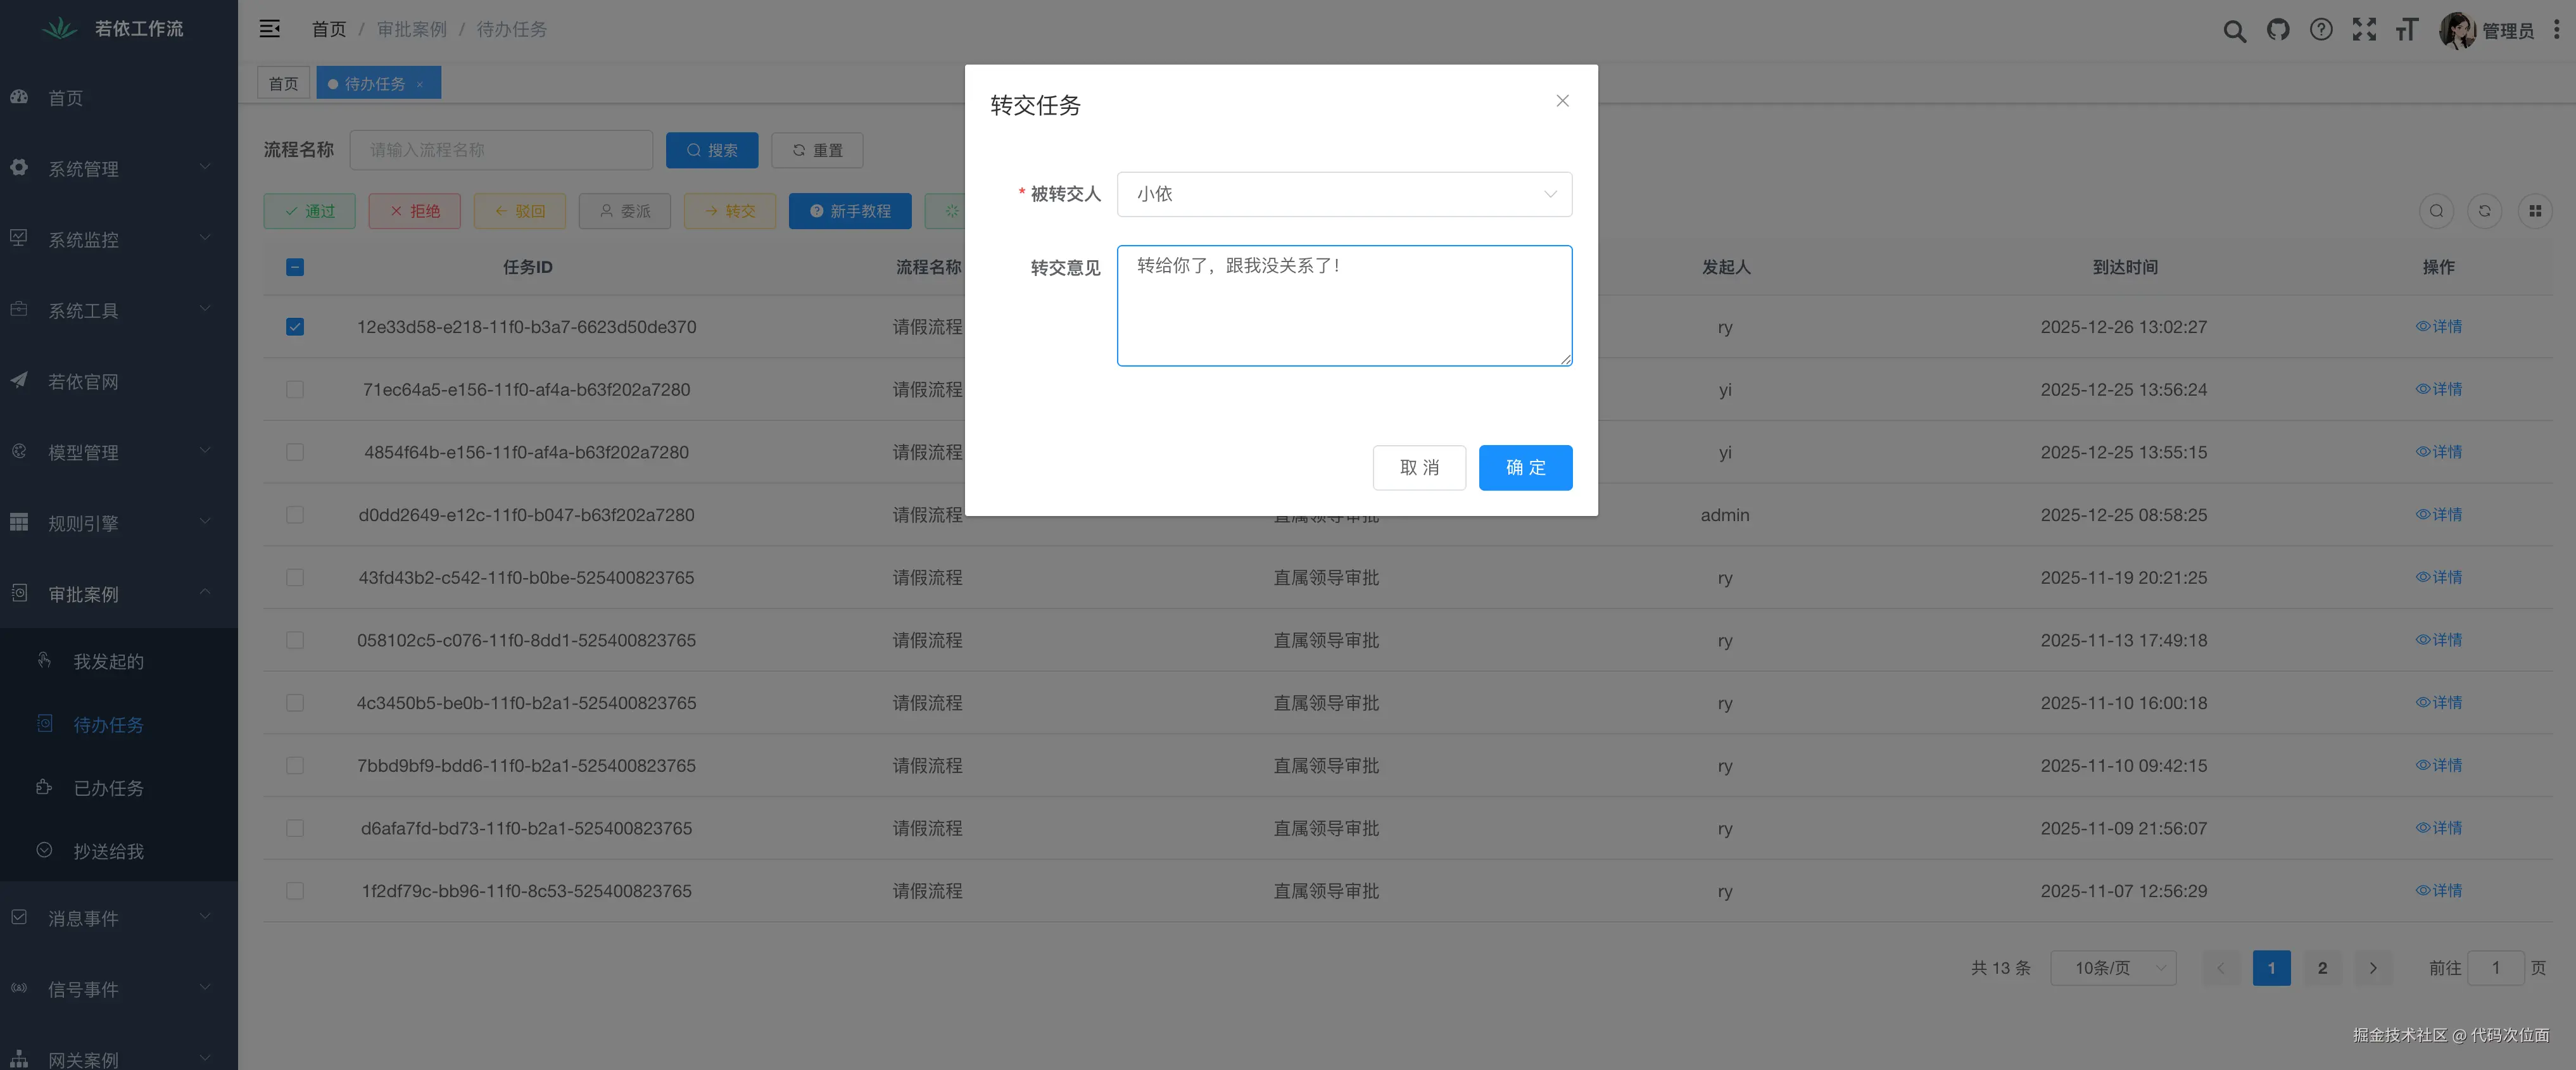The image size is (2576, 1070).
Task: Toggle fullscreen mode icon
Action: 2364,30
